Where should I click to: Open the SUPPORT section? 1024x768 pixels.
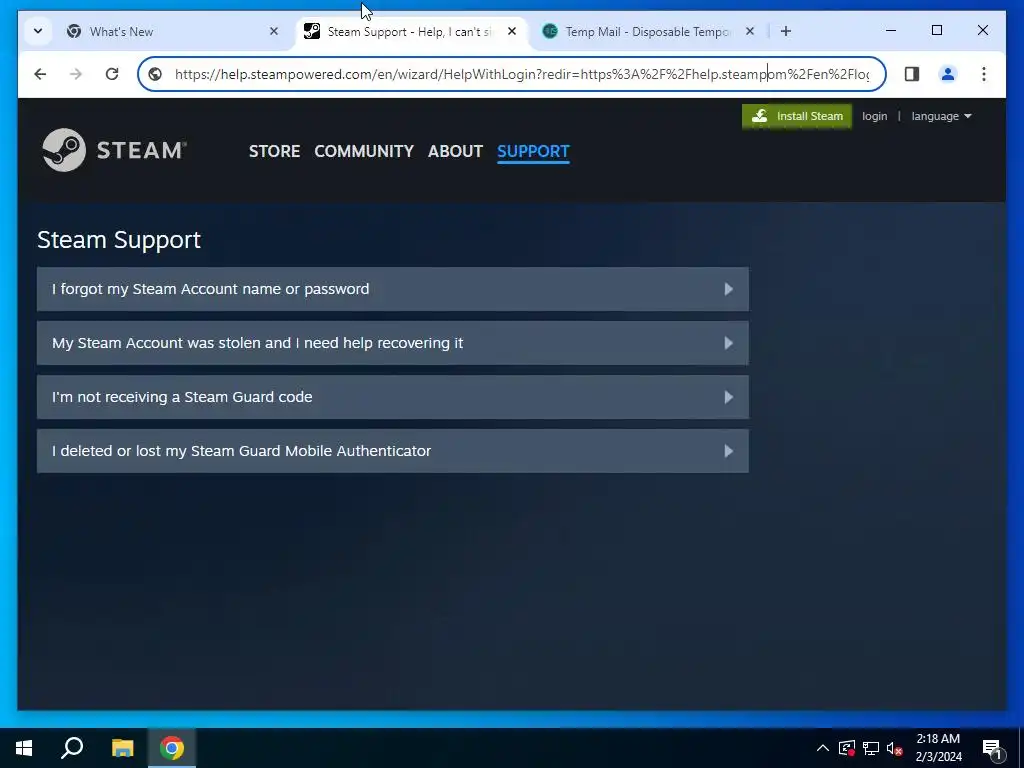click(x=533, y=151)
